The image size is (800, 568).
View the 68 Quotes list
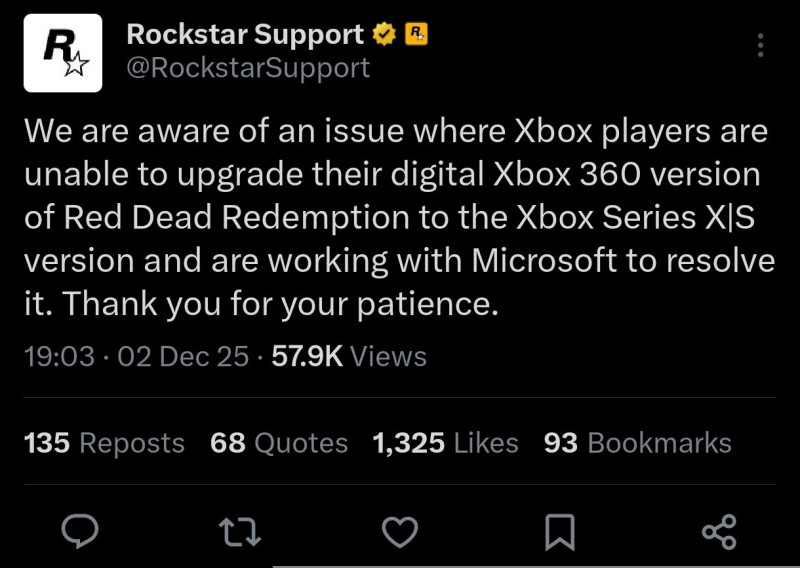279,443
